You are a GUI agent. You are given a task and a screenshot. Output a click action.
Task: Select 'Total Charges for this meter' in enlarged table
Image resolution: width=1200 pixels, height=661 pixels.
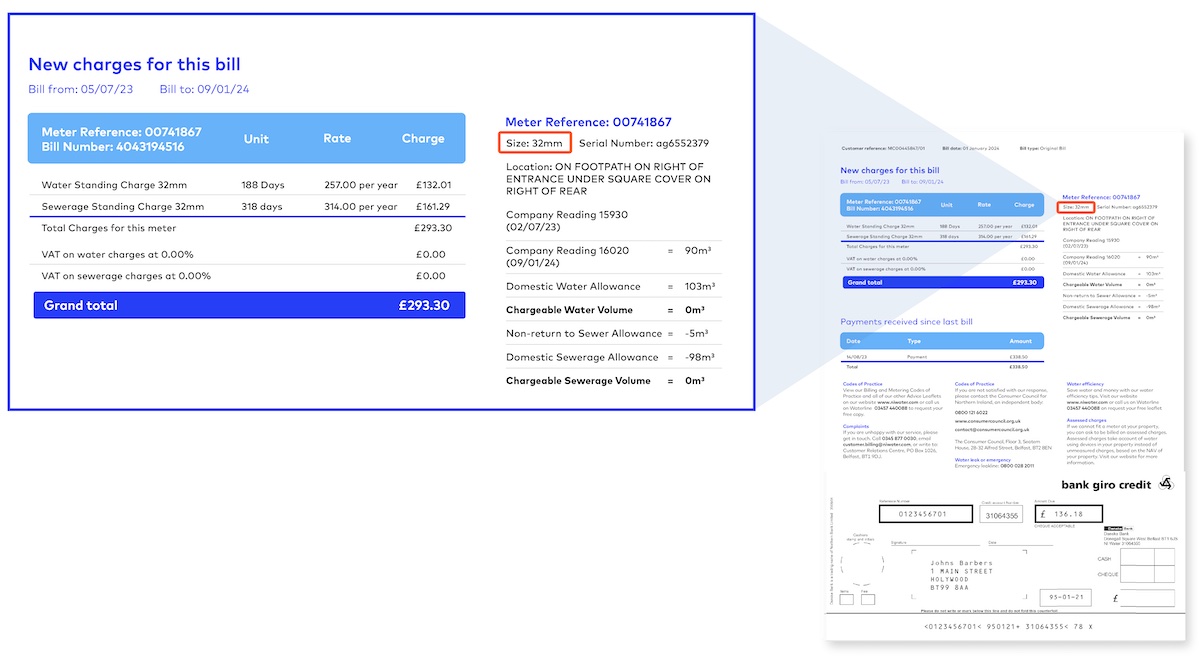point(109,228)
